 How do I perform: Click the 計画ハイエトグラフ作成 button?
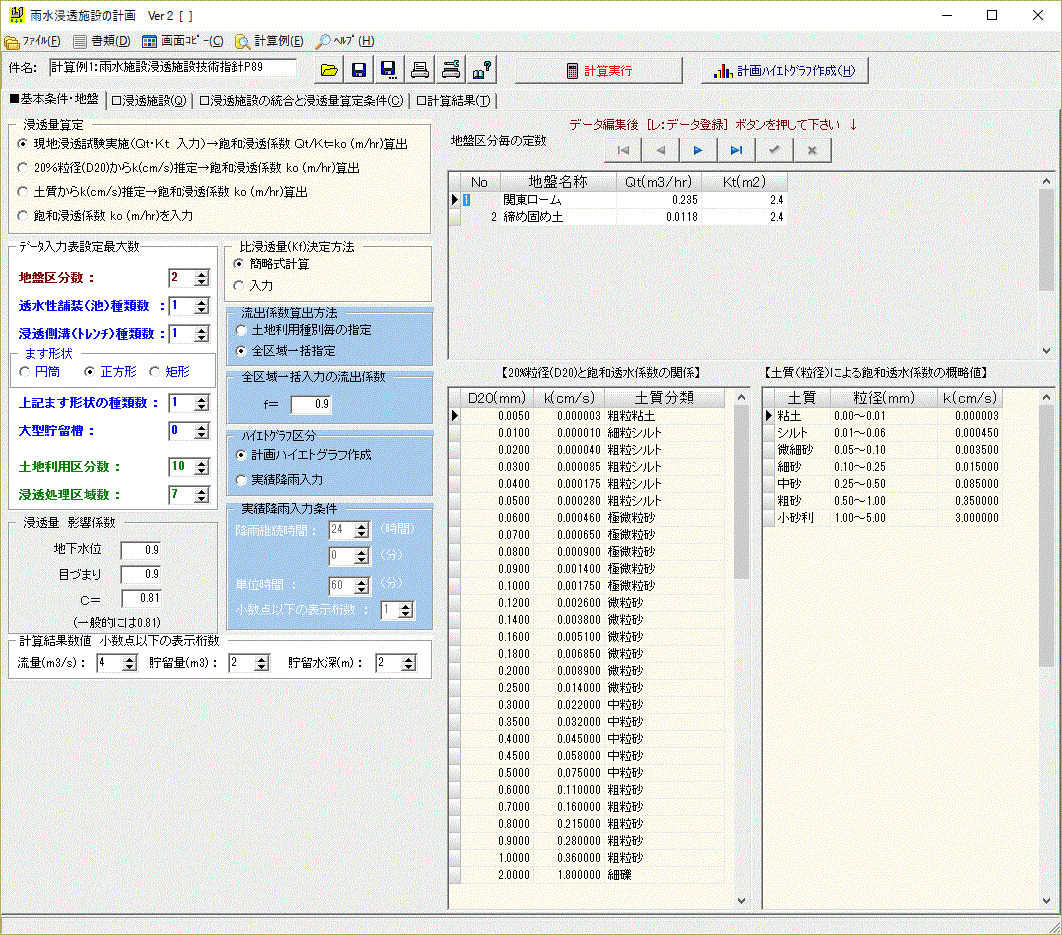pos(790,69)
